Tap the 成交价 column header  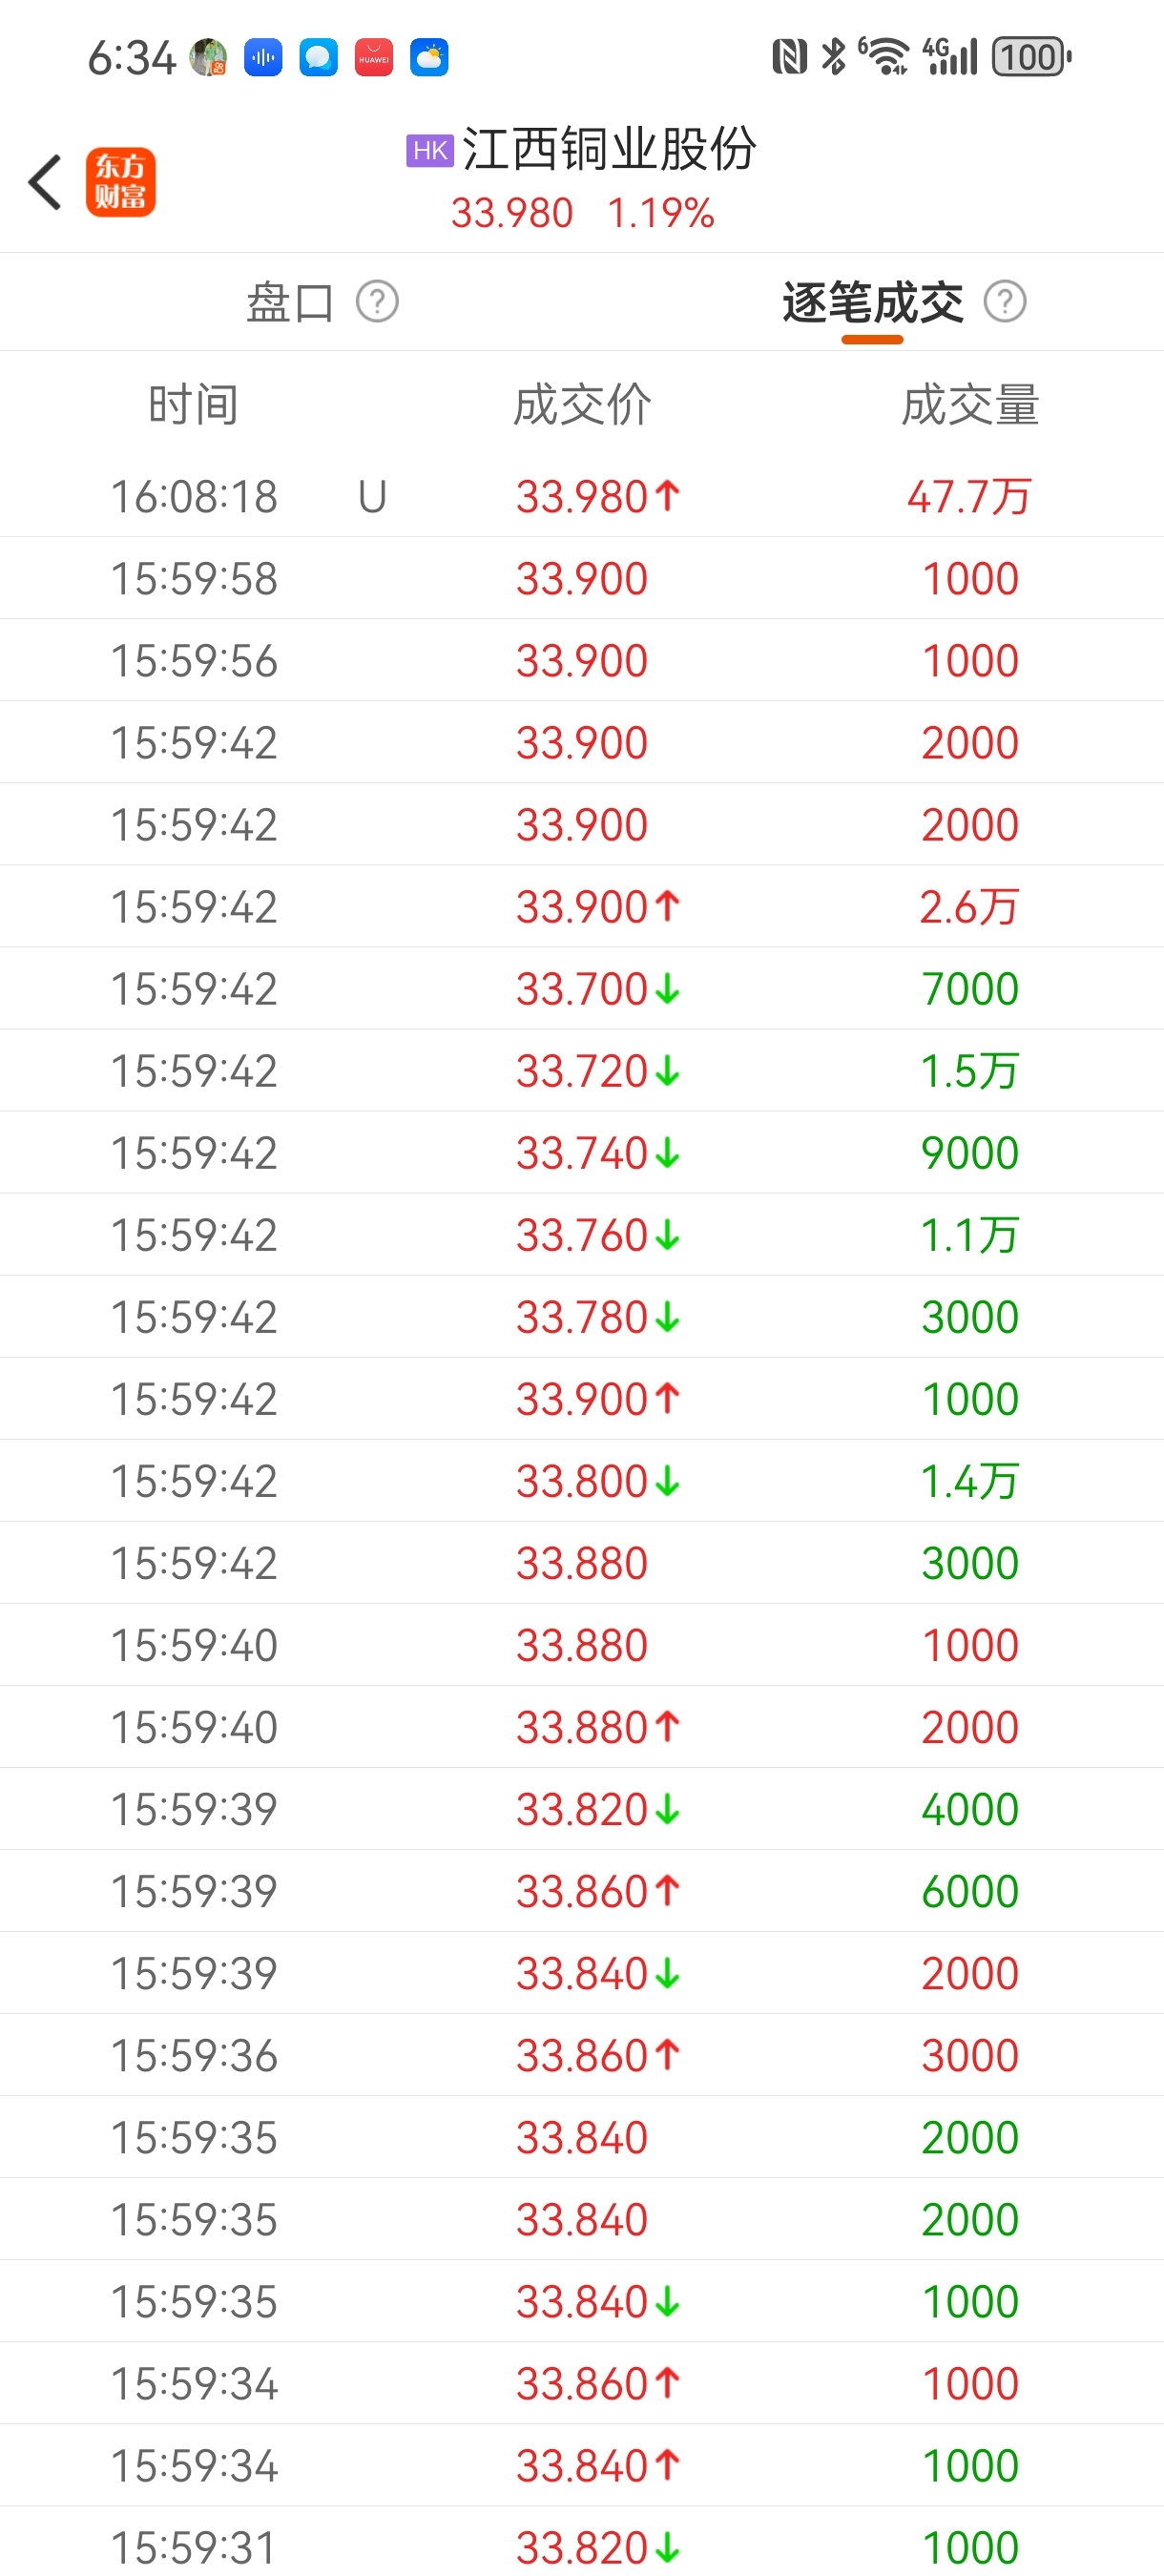582,405
